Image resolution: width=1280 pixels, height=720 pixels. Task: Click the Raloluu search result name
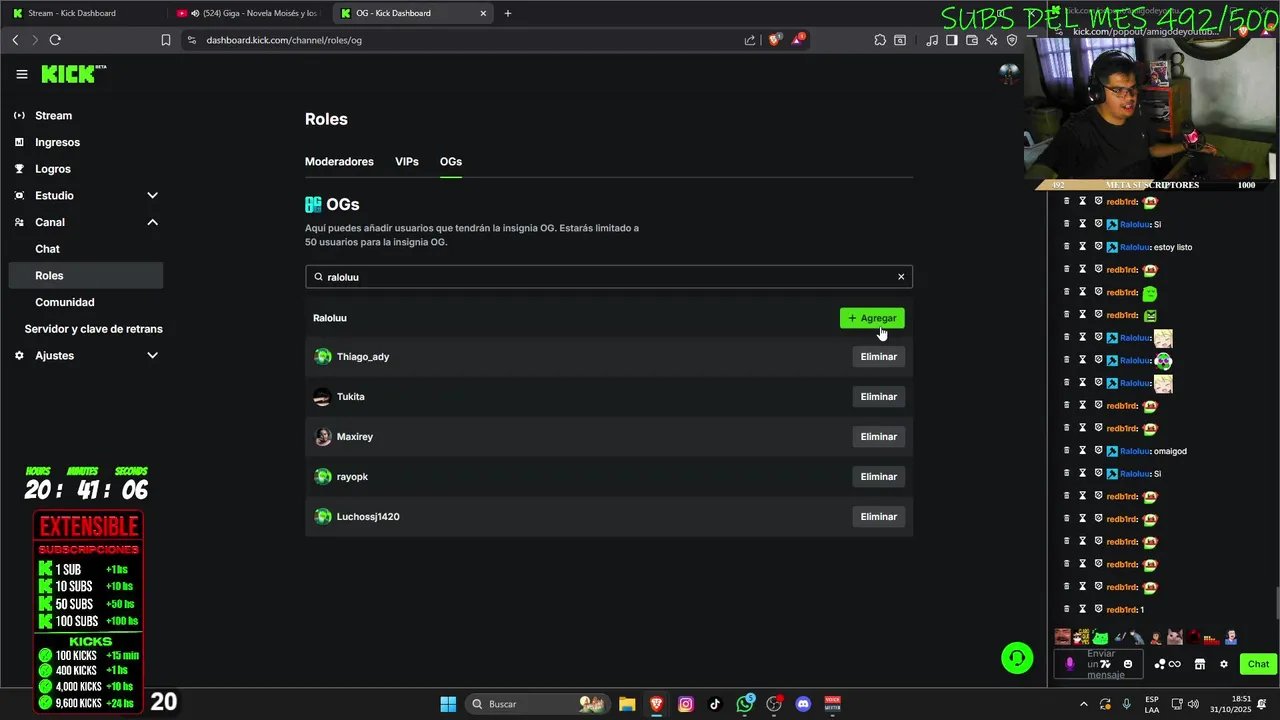pos(330,318)
